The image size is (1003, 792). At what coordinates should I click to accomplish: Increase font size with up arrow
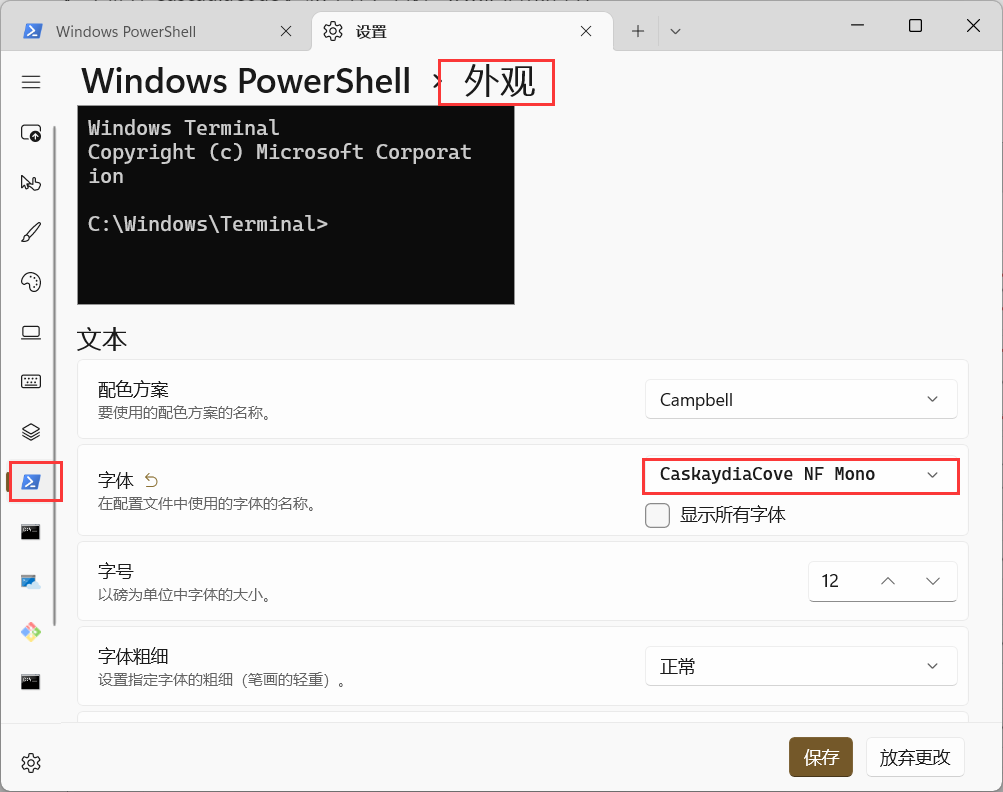click(x=887, y=581)
